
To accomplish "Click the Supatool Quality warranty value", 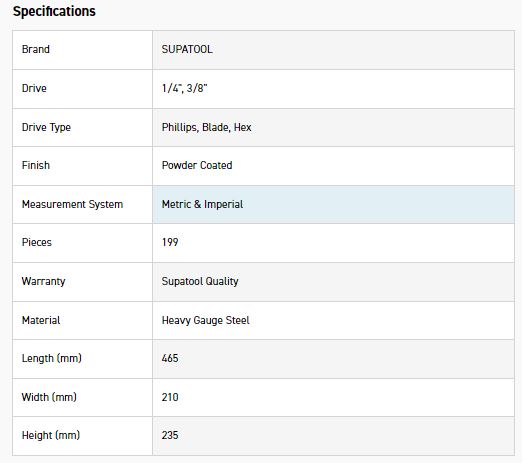I will point(200,281).
